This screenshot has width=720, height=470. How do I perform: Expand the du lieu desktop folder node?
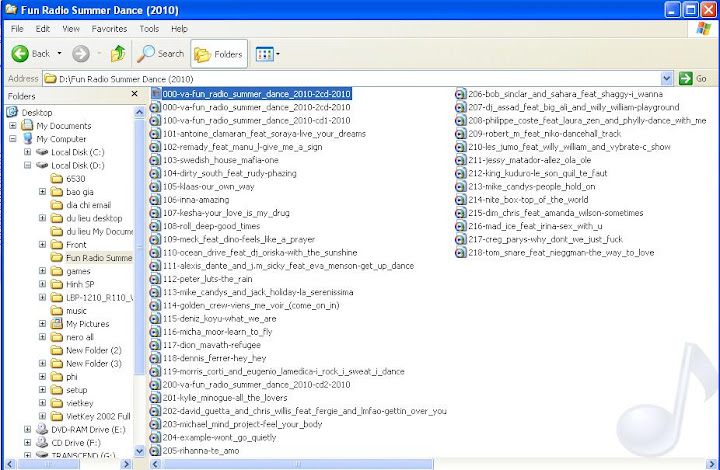click(42, 218)
